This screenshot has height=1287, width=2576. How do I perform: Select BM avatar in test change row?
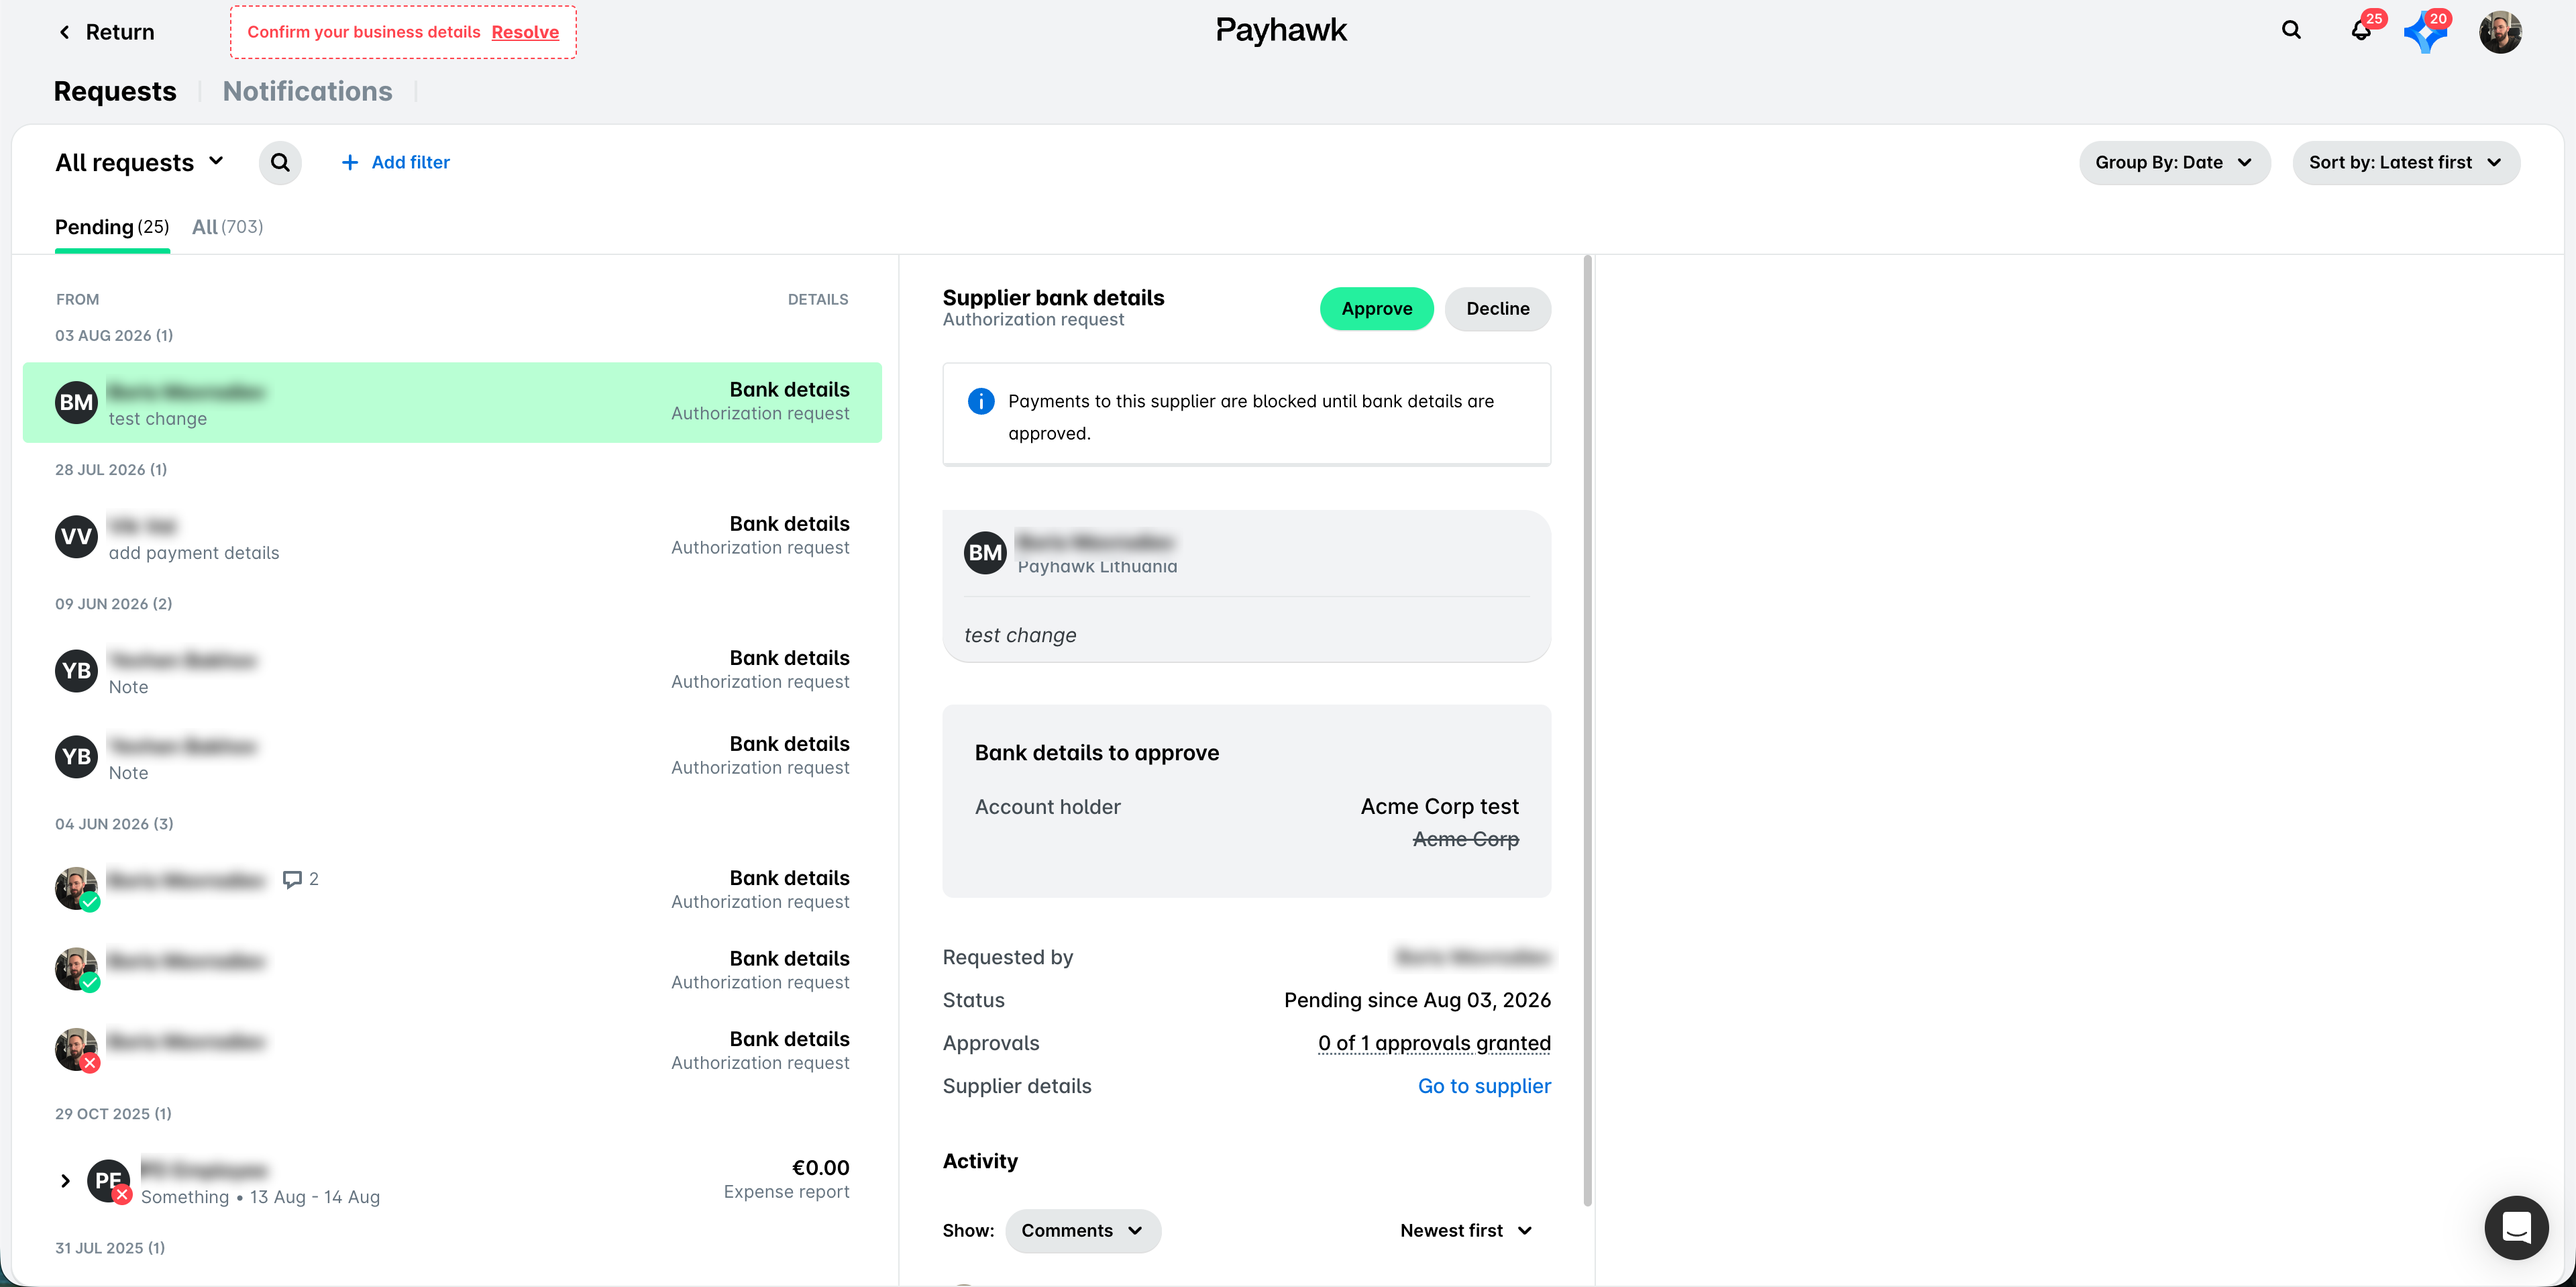pyautogui.click(x=76, y=402)
